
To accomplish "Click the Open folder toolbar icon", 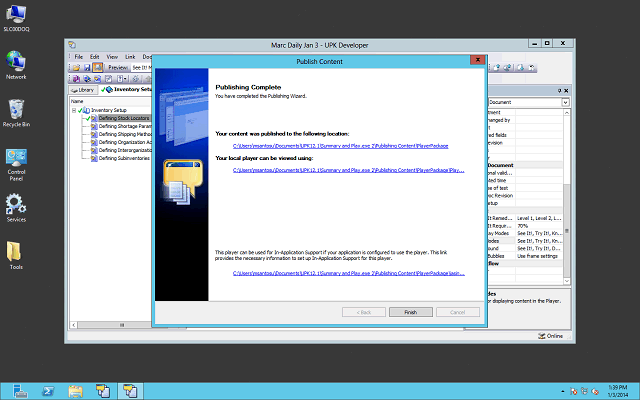I will pyautogui.click(x=76, y=68).
